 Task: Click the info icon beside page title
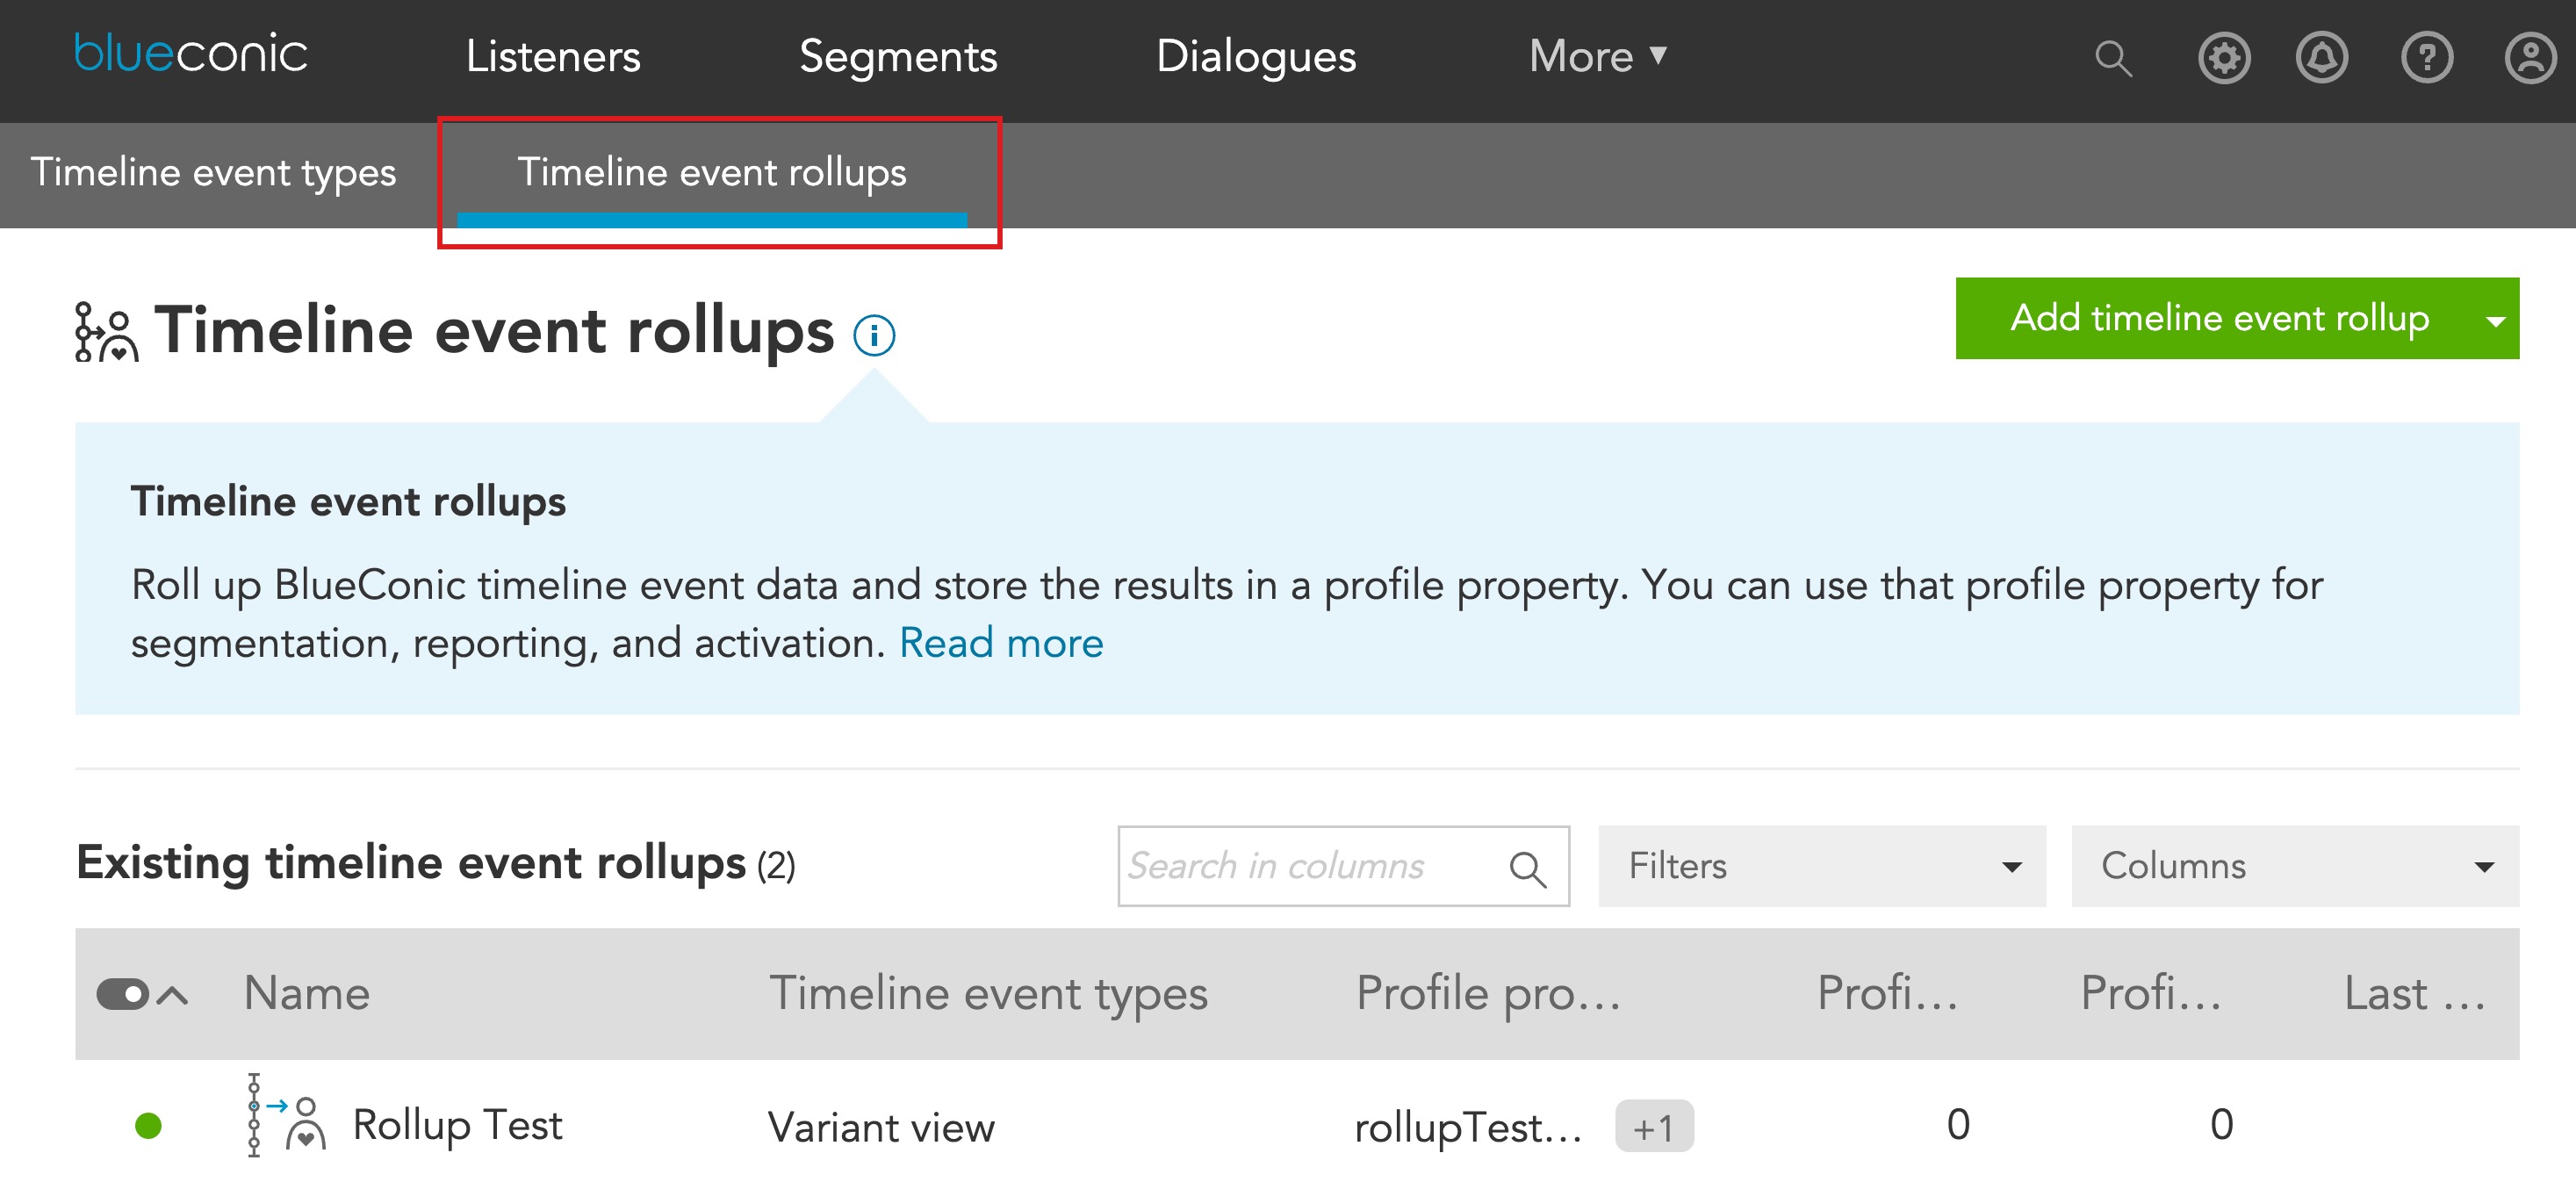pos(874,335)
